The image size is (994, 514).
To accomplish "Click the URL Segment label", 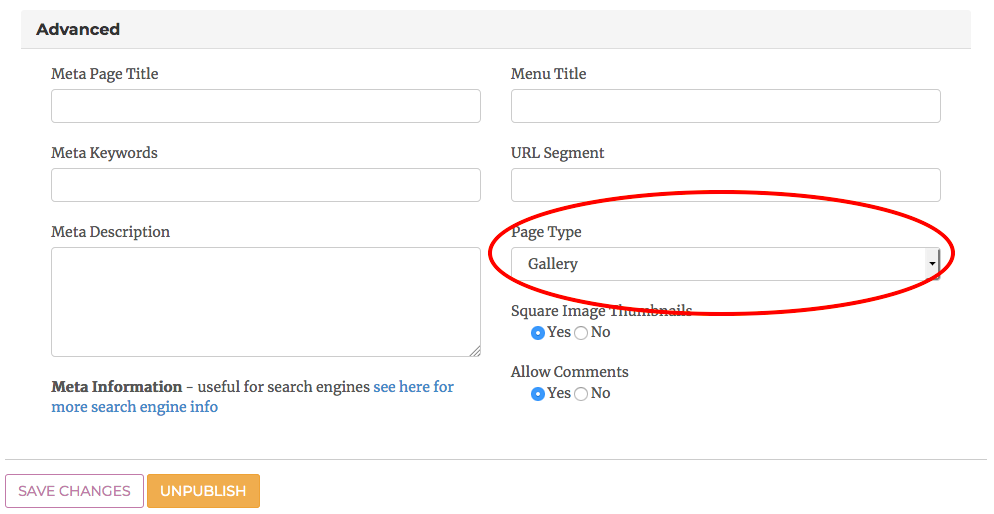I will pyautogui.click(x=557, y=153).
